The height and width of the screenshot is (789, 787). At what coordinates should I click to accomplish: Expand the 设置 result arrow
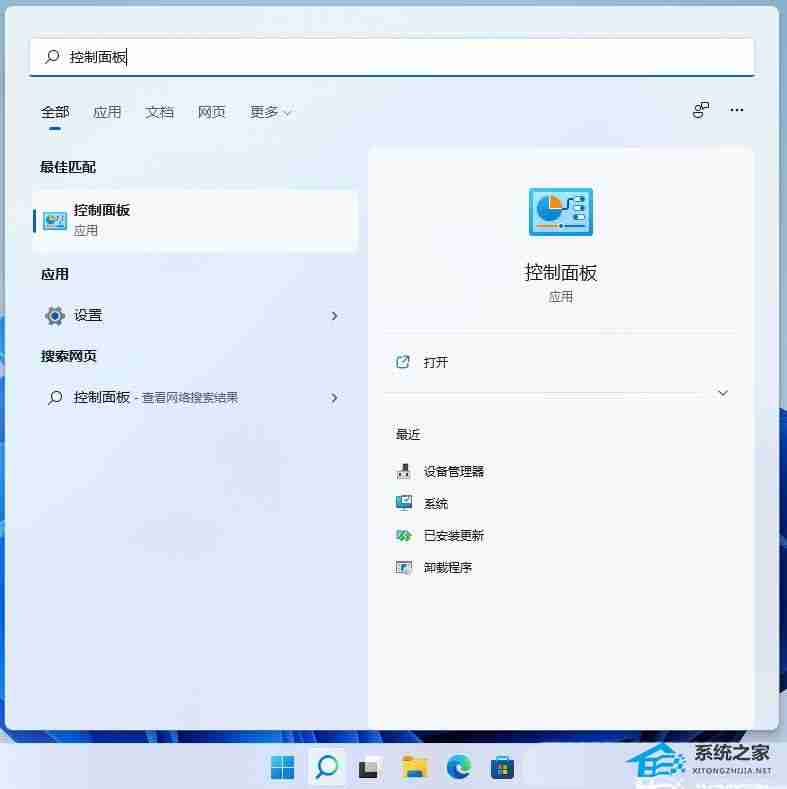point(334,316)
